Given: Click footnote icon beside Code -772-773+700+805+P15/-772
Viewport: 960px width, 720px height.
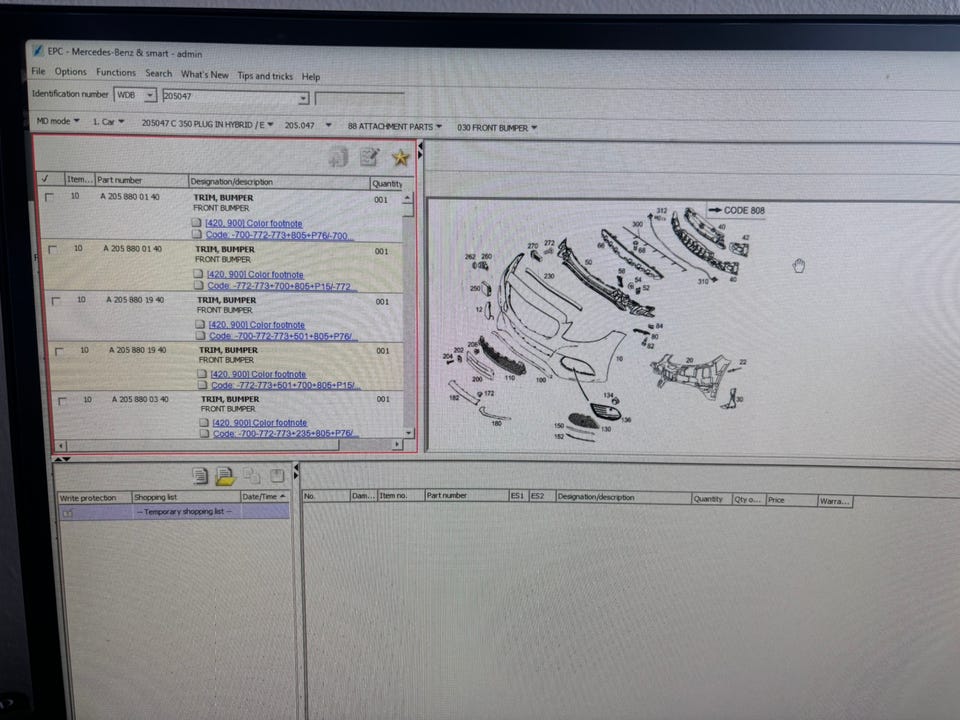Looking at the screenshot, I should 198,285.
